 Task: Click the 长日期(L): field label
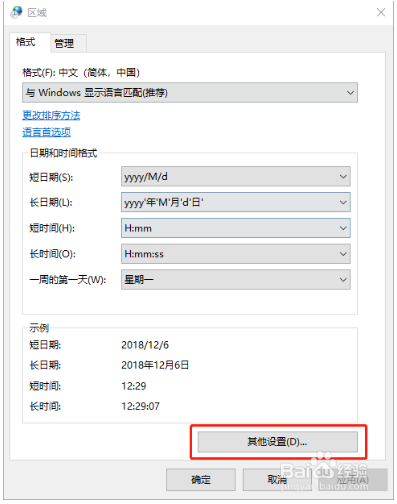(51, 202)
